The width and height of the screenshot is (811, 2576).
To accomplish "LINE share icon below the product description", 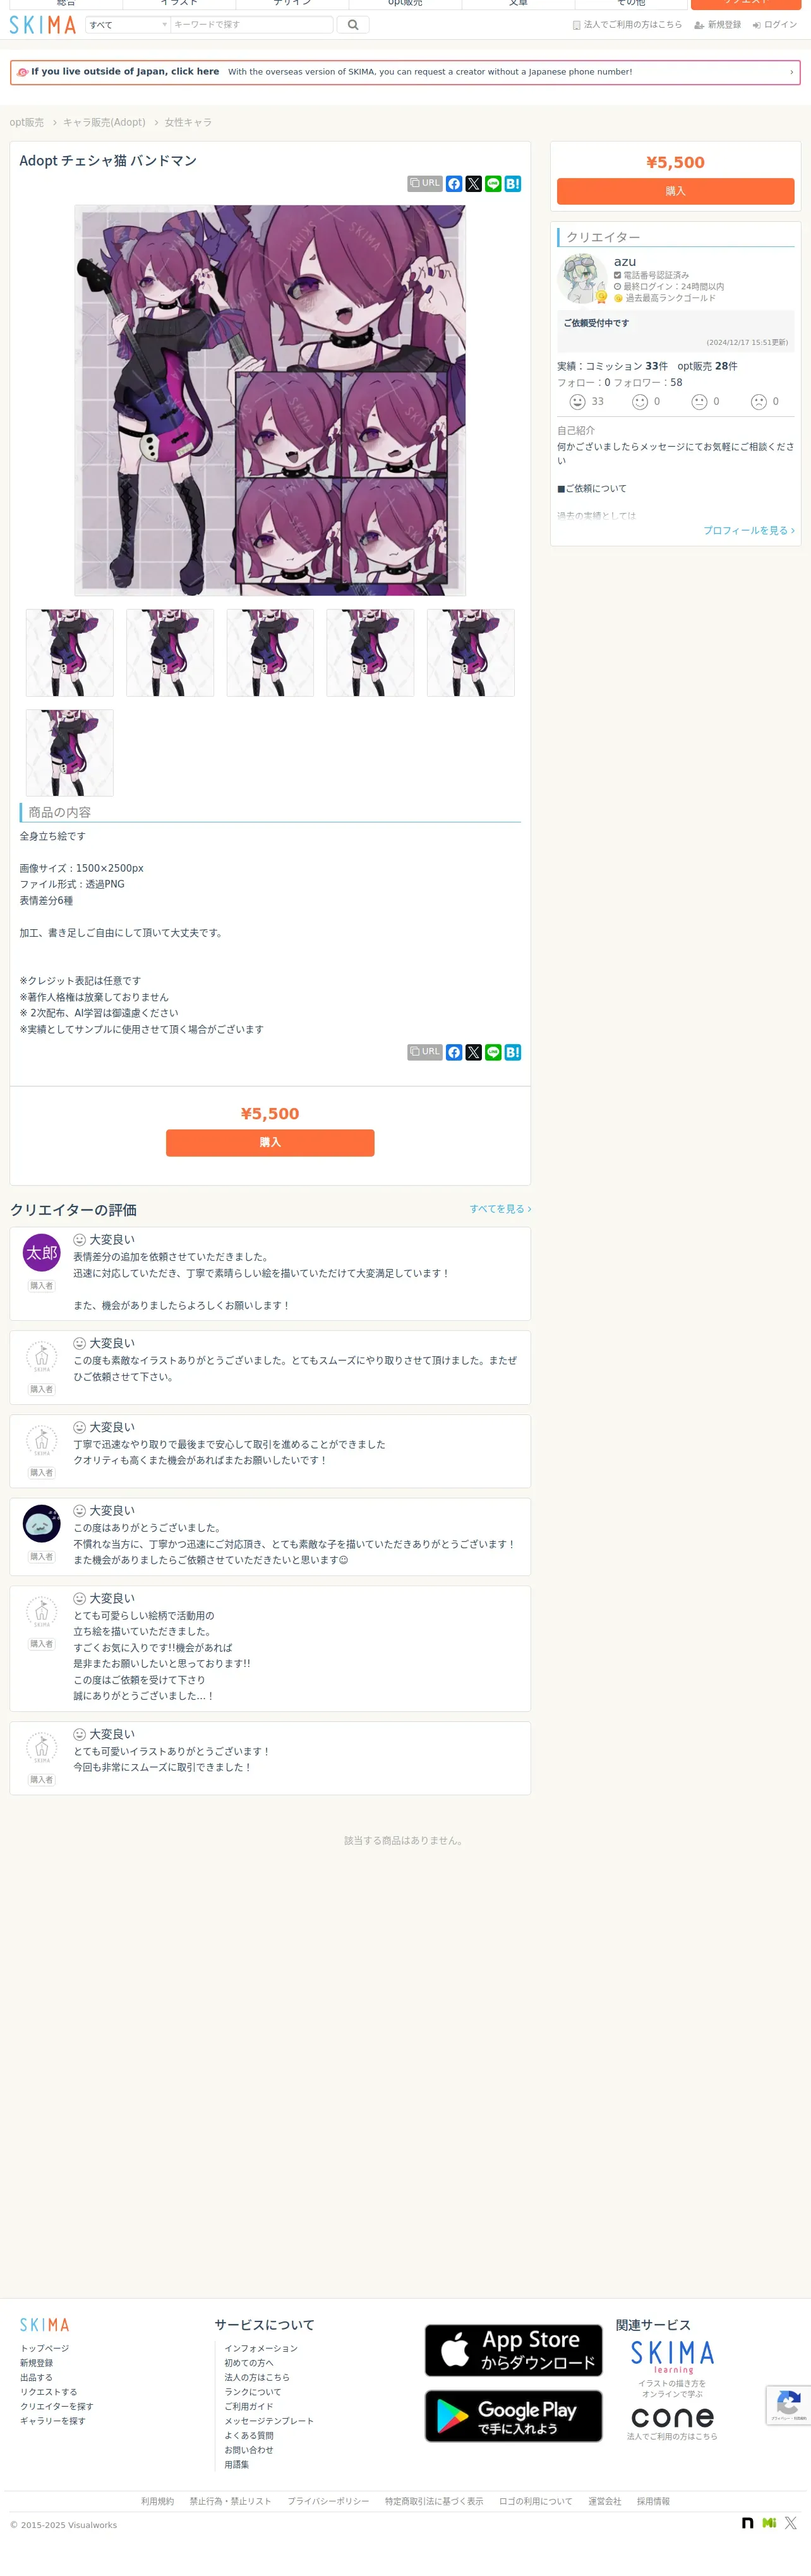I will coord(493,1052).
